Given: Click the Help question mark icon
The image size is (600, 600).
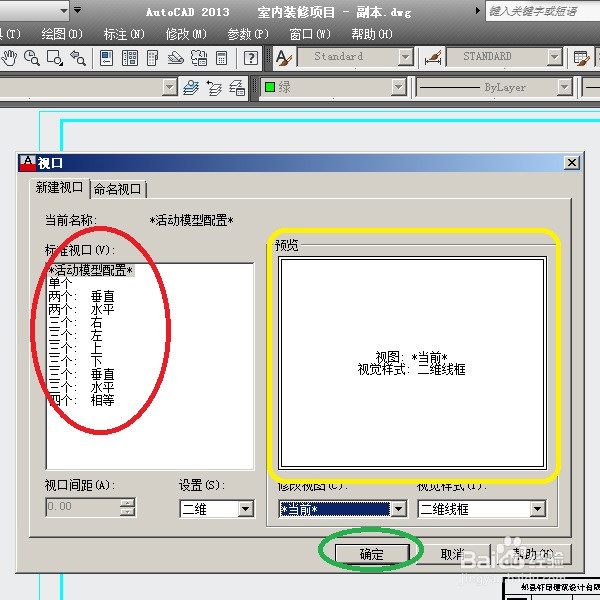Looking at the screenshot, I should (251, 58).
